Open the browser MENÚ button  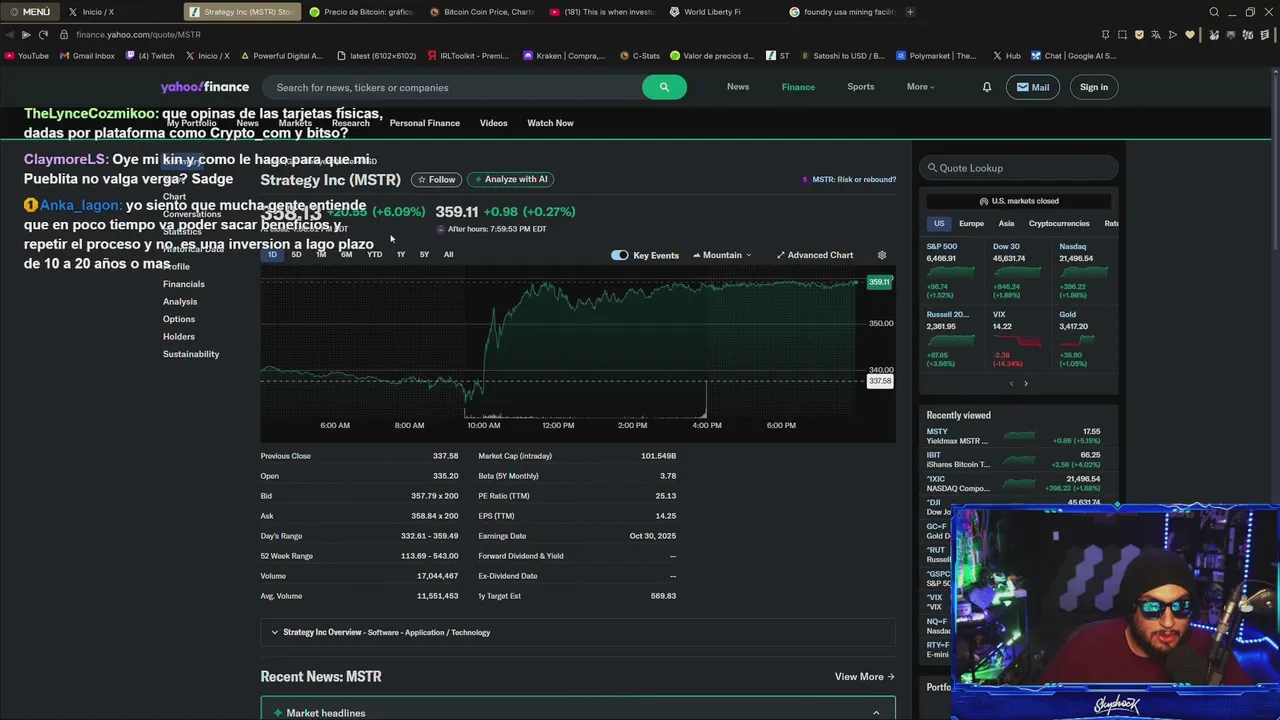tap(29, 12)
